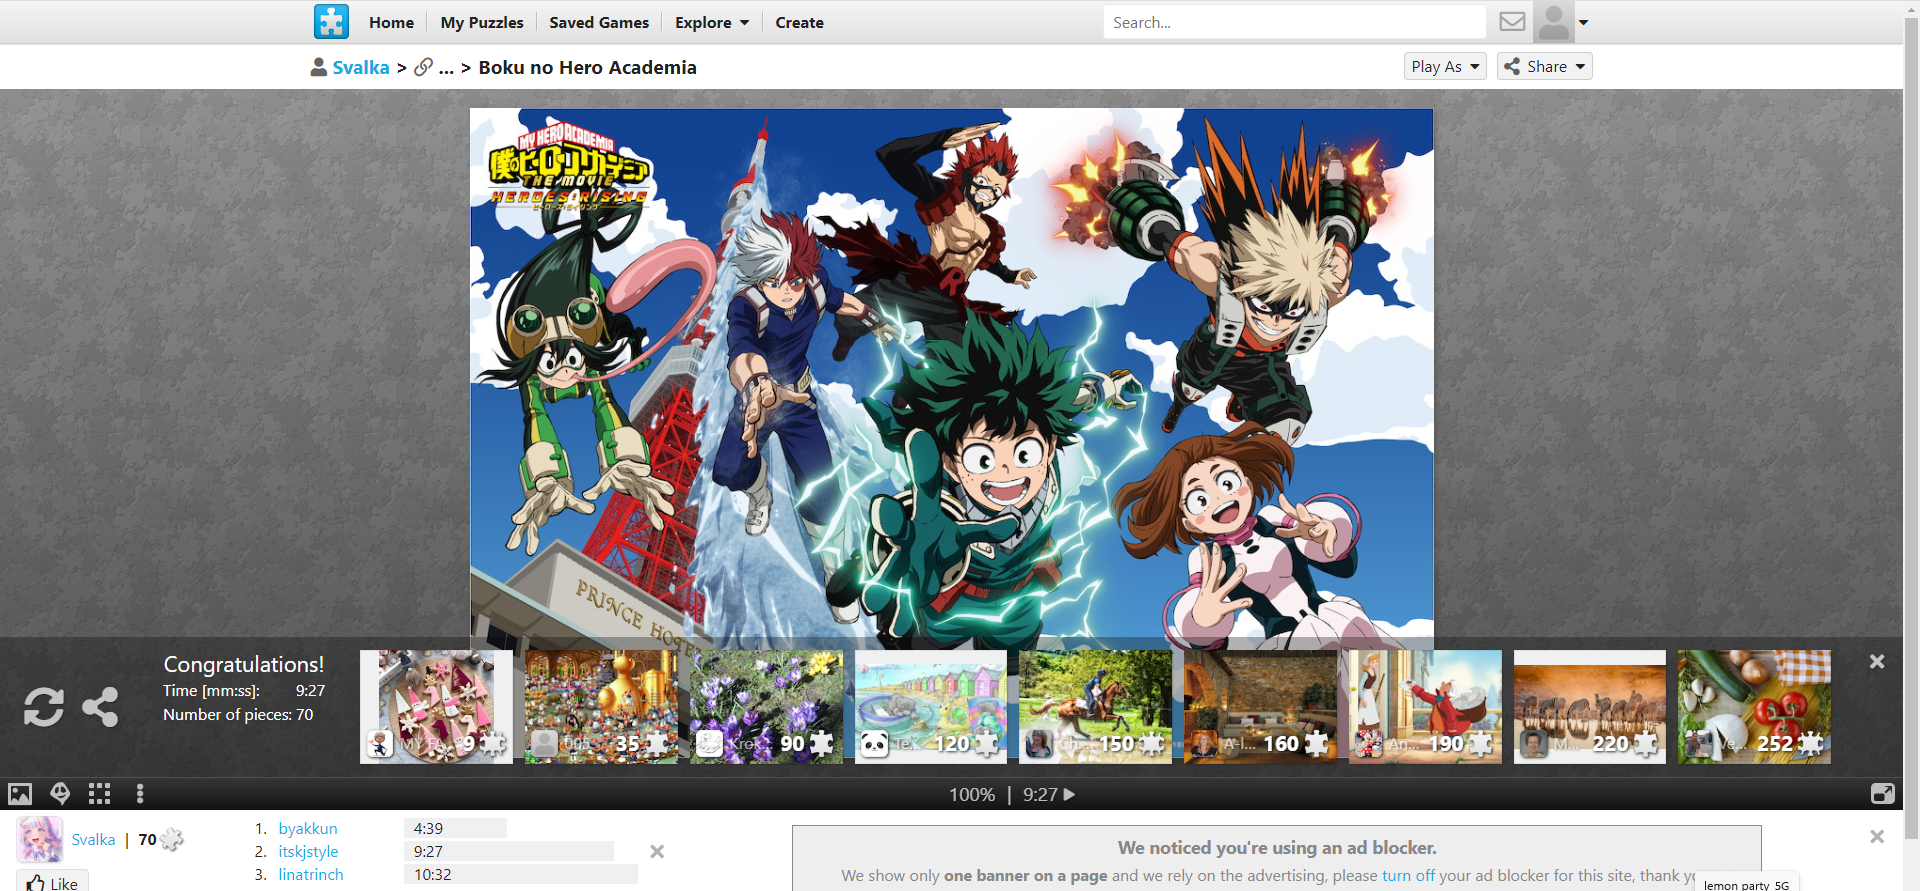Open the Create page
The image size is (1920, 891).
799,22
